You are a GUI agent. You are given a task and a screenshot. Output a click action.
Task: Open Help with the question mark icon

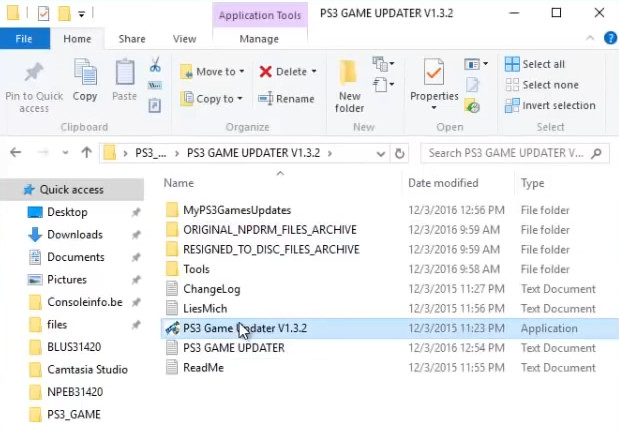[x=610, y=38]
